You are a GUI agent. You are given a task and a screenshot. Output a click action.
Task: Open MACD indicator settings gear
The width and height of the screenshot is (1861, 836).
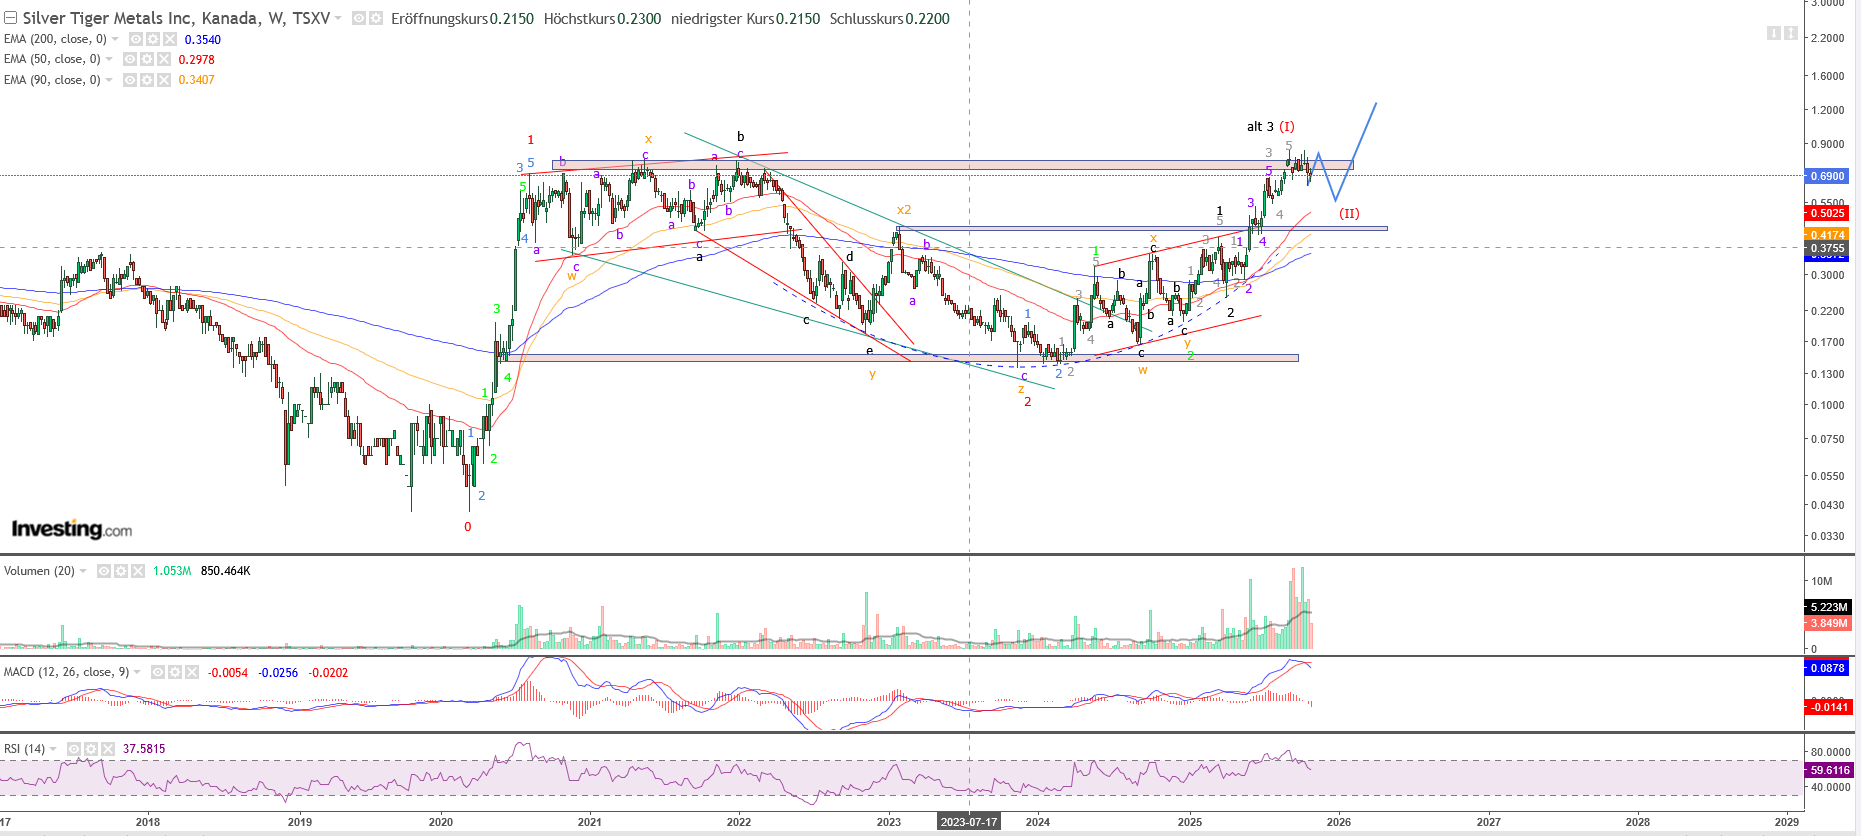[175, 672]
